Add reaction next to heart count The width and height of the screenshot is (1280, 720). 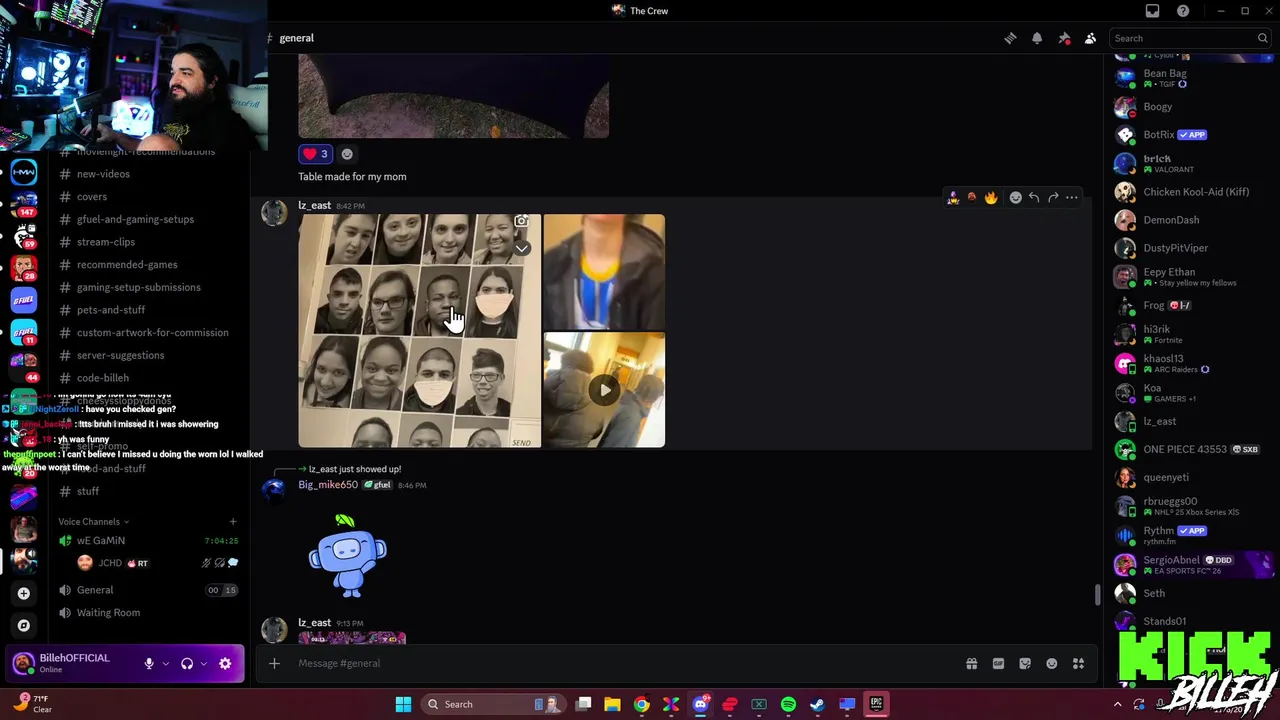347,154
